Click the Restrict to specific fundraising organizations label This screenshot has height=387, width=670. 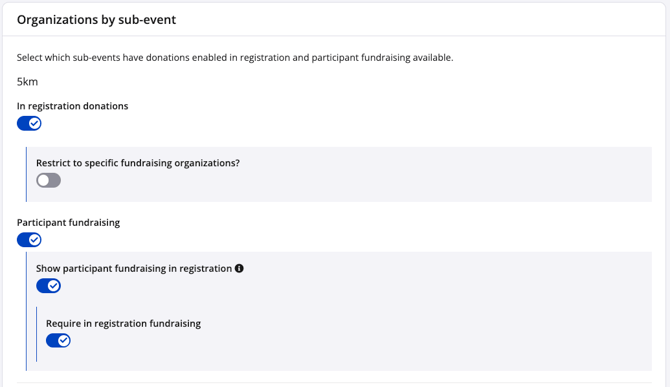[x=138, y=163]
